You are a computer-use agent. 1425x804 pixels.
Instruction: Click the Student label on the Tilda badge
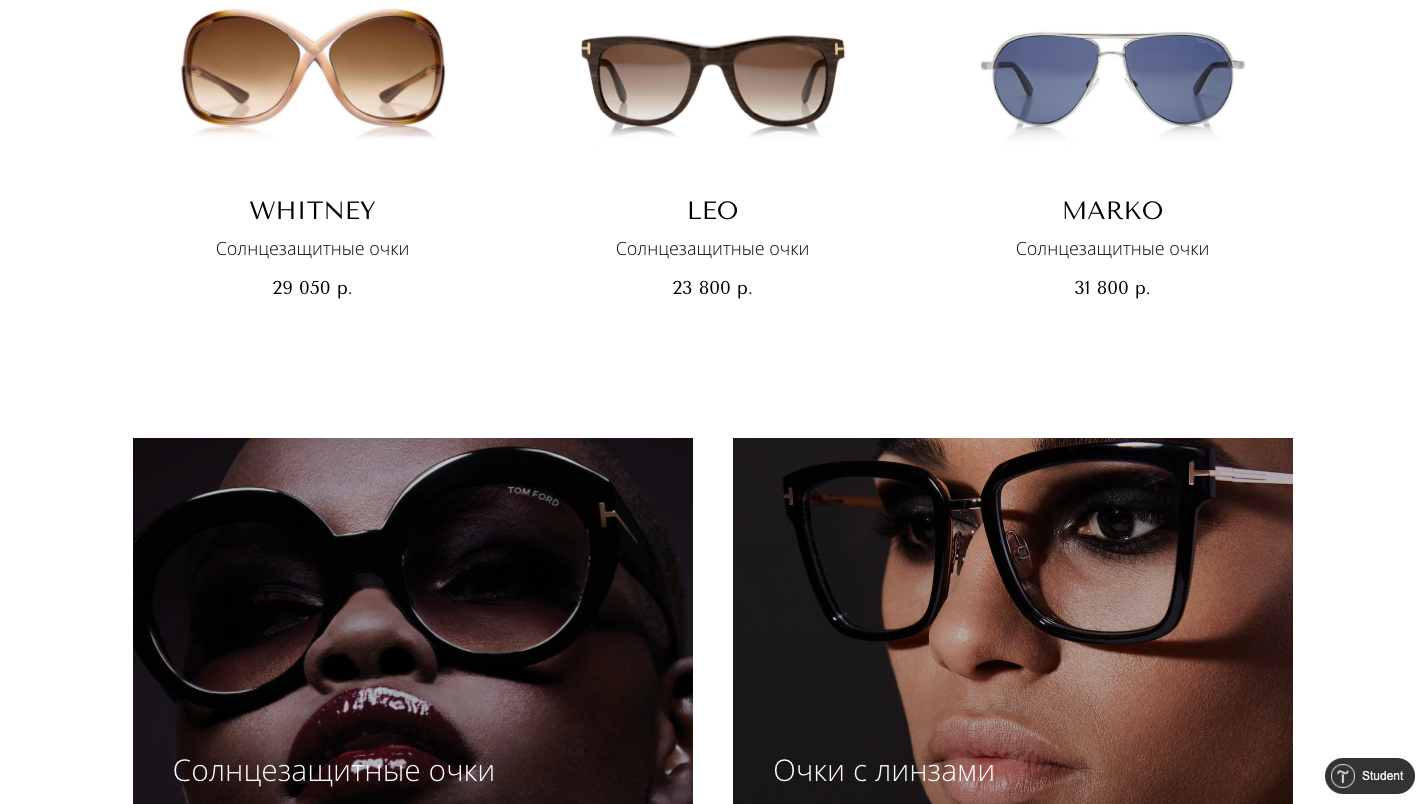pos(1382,776)
